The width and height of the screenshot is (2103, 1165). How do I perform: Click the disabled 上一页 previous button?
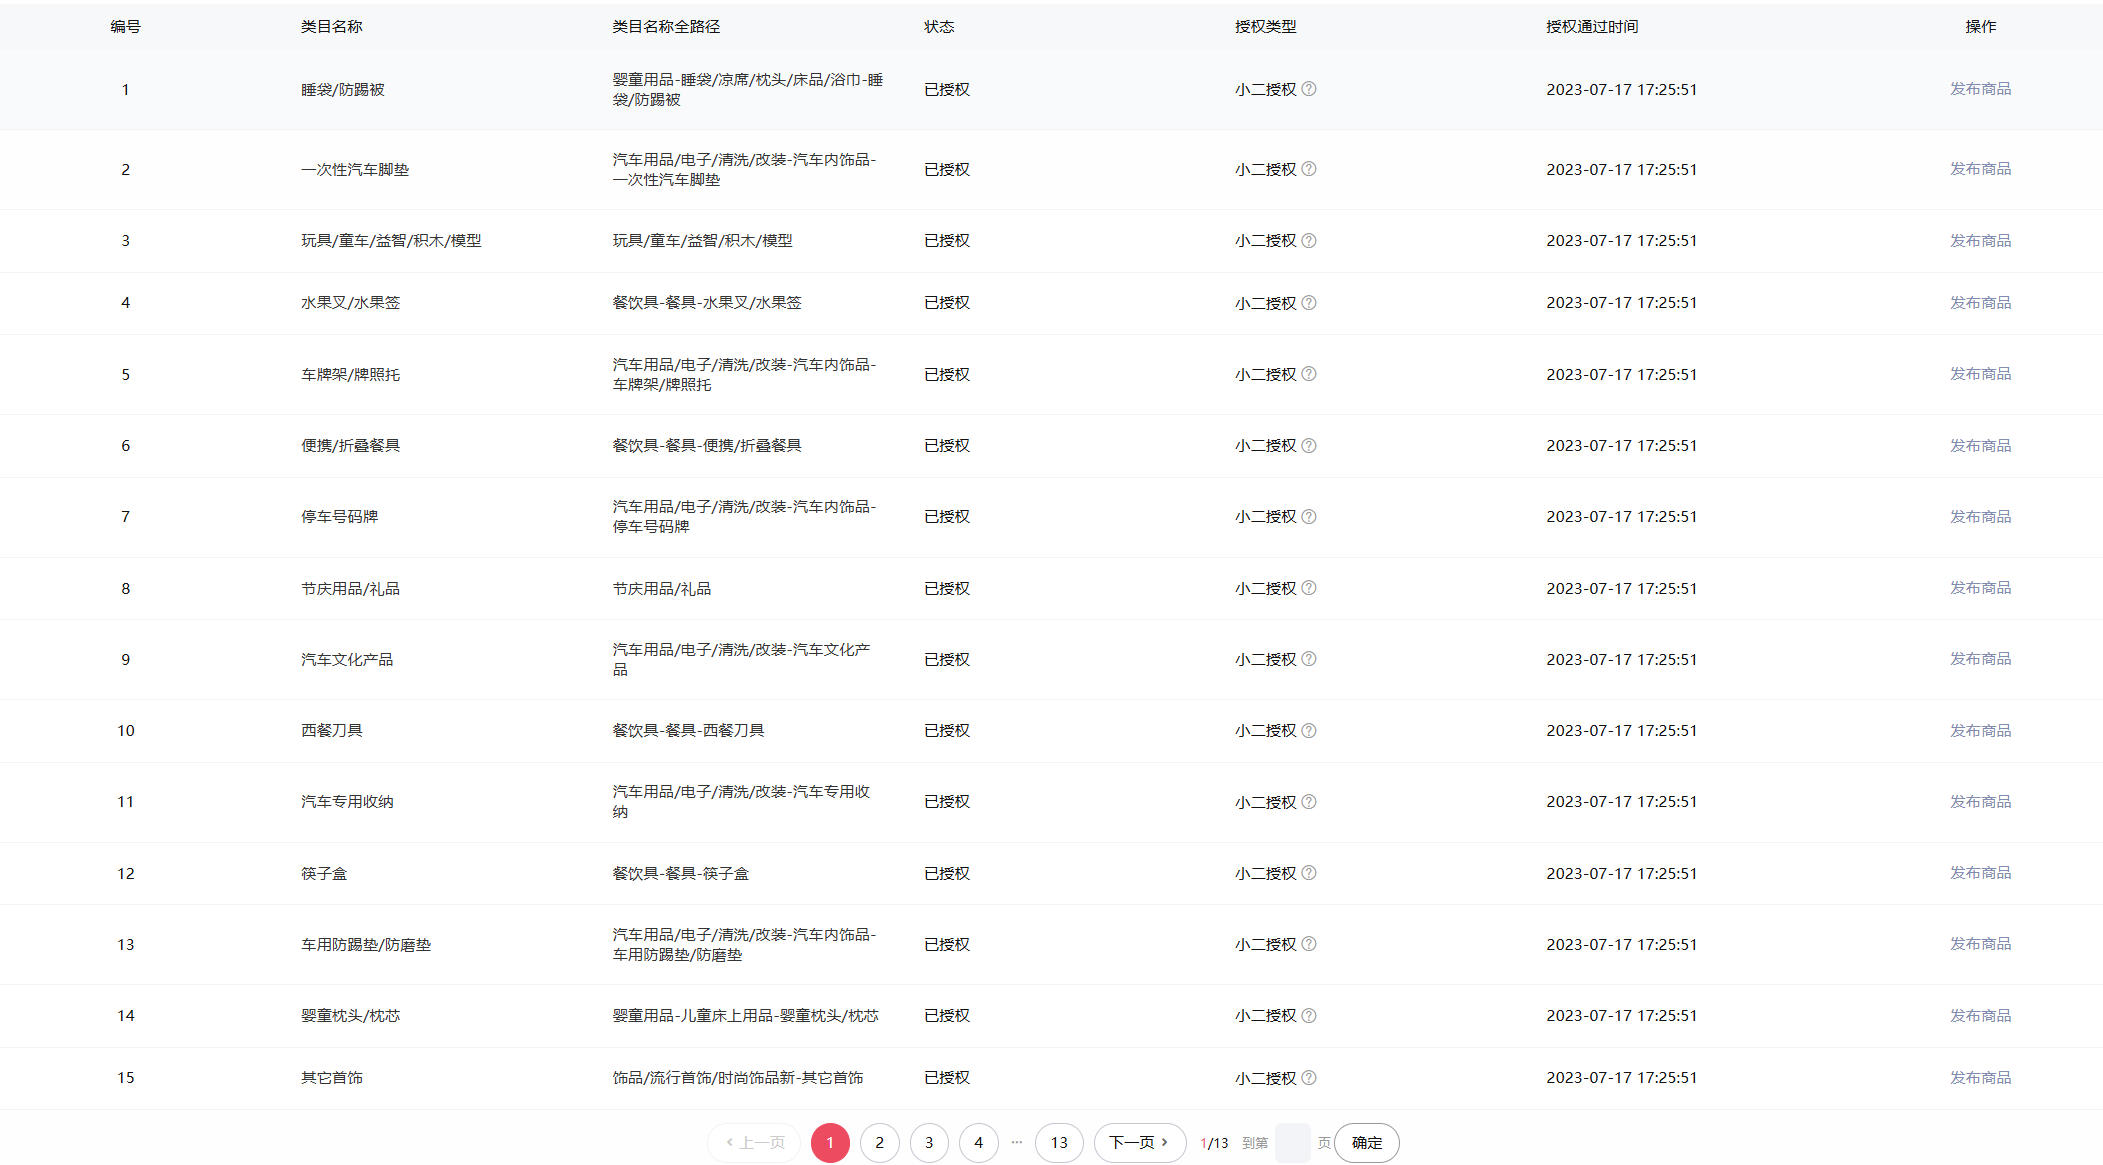(x=755, y=1143)
